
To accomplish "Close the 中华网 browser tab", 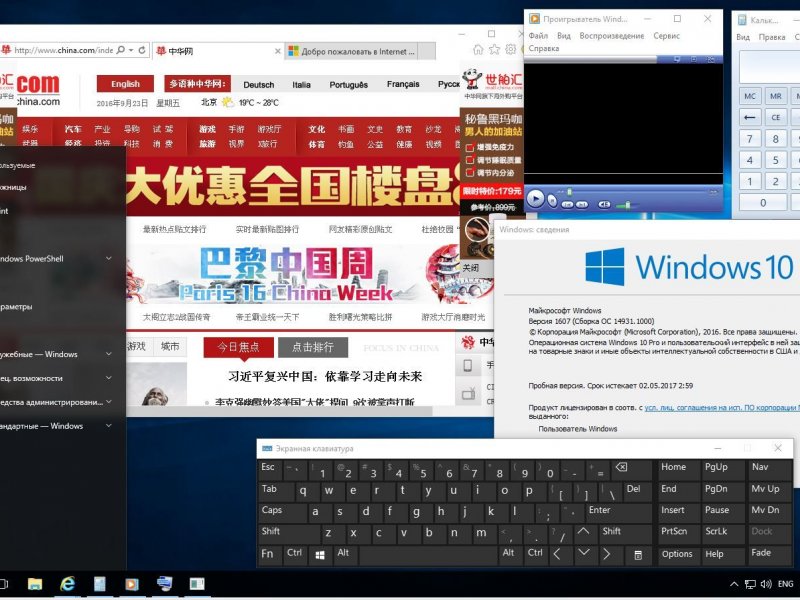I will tap(278, 51).
